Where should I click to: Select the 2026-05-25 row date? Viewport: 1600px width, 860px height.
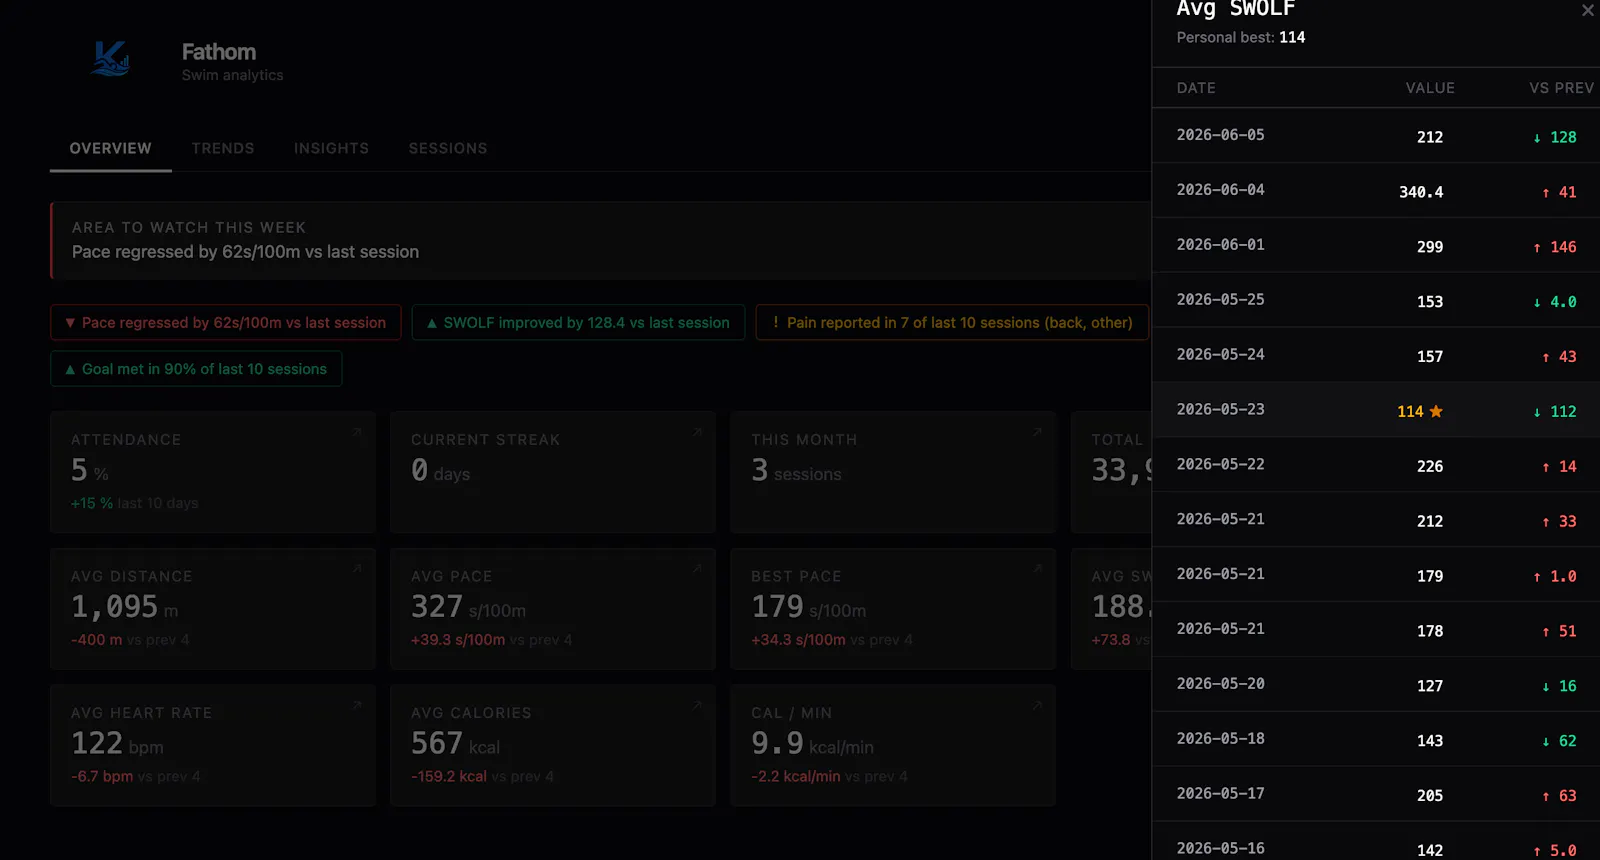tap(1220, 300)
